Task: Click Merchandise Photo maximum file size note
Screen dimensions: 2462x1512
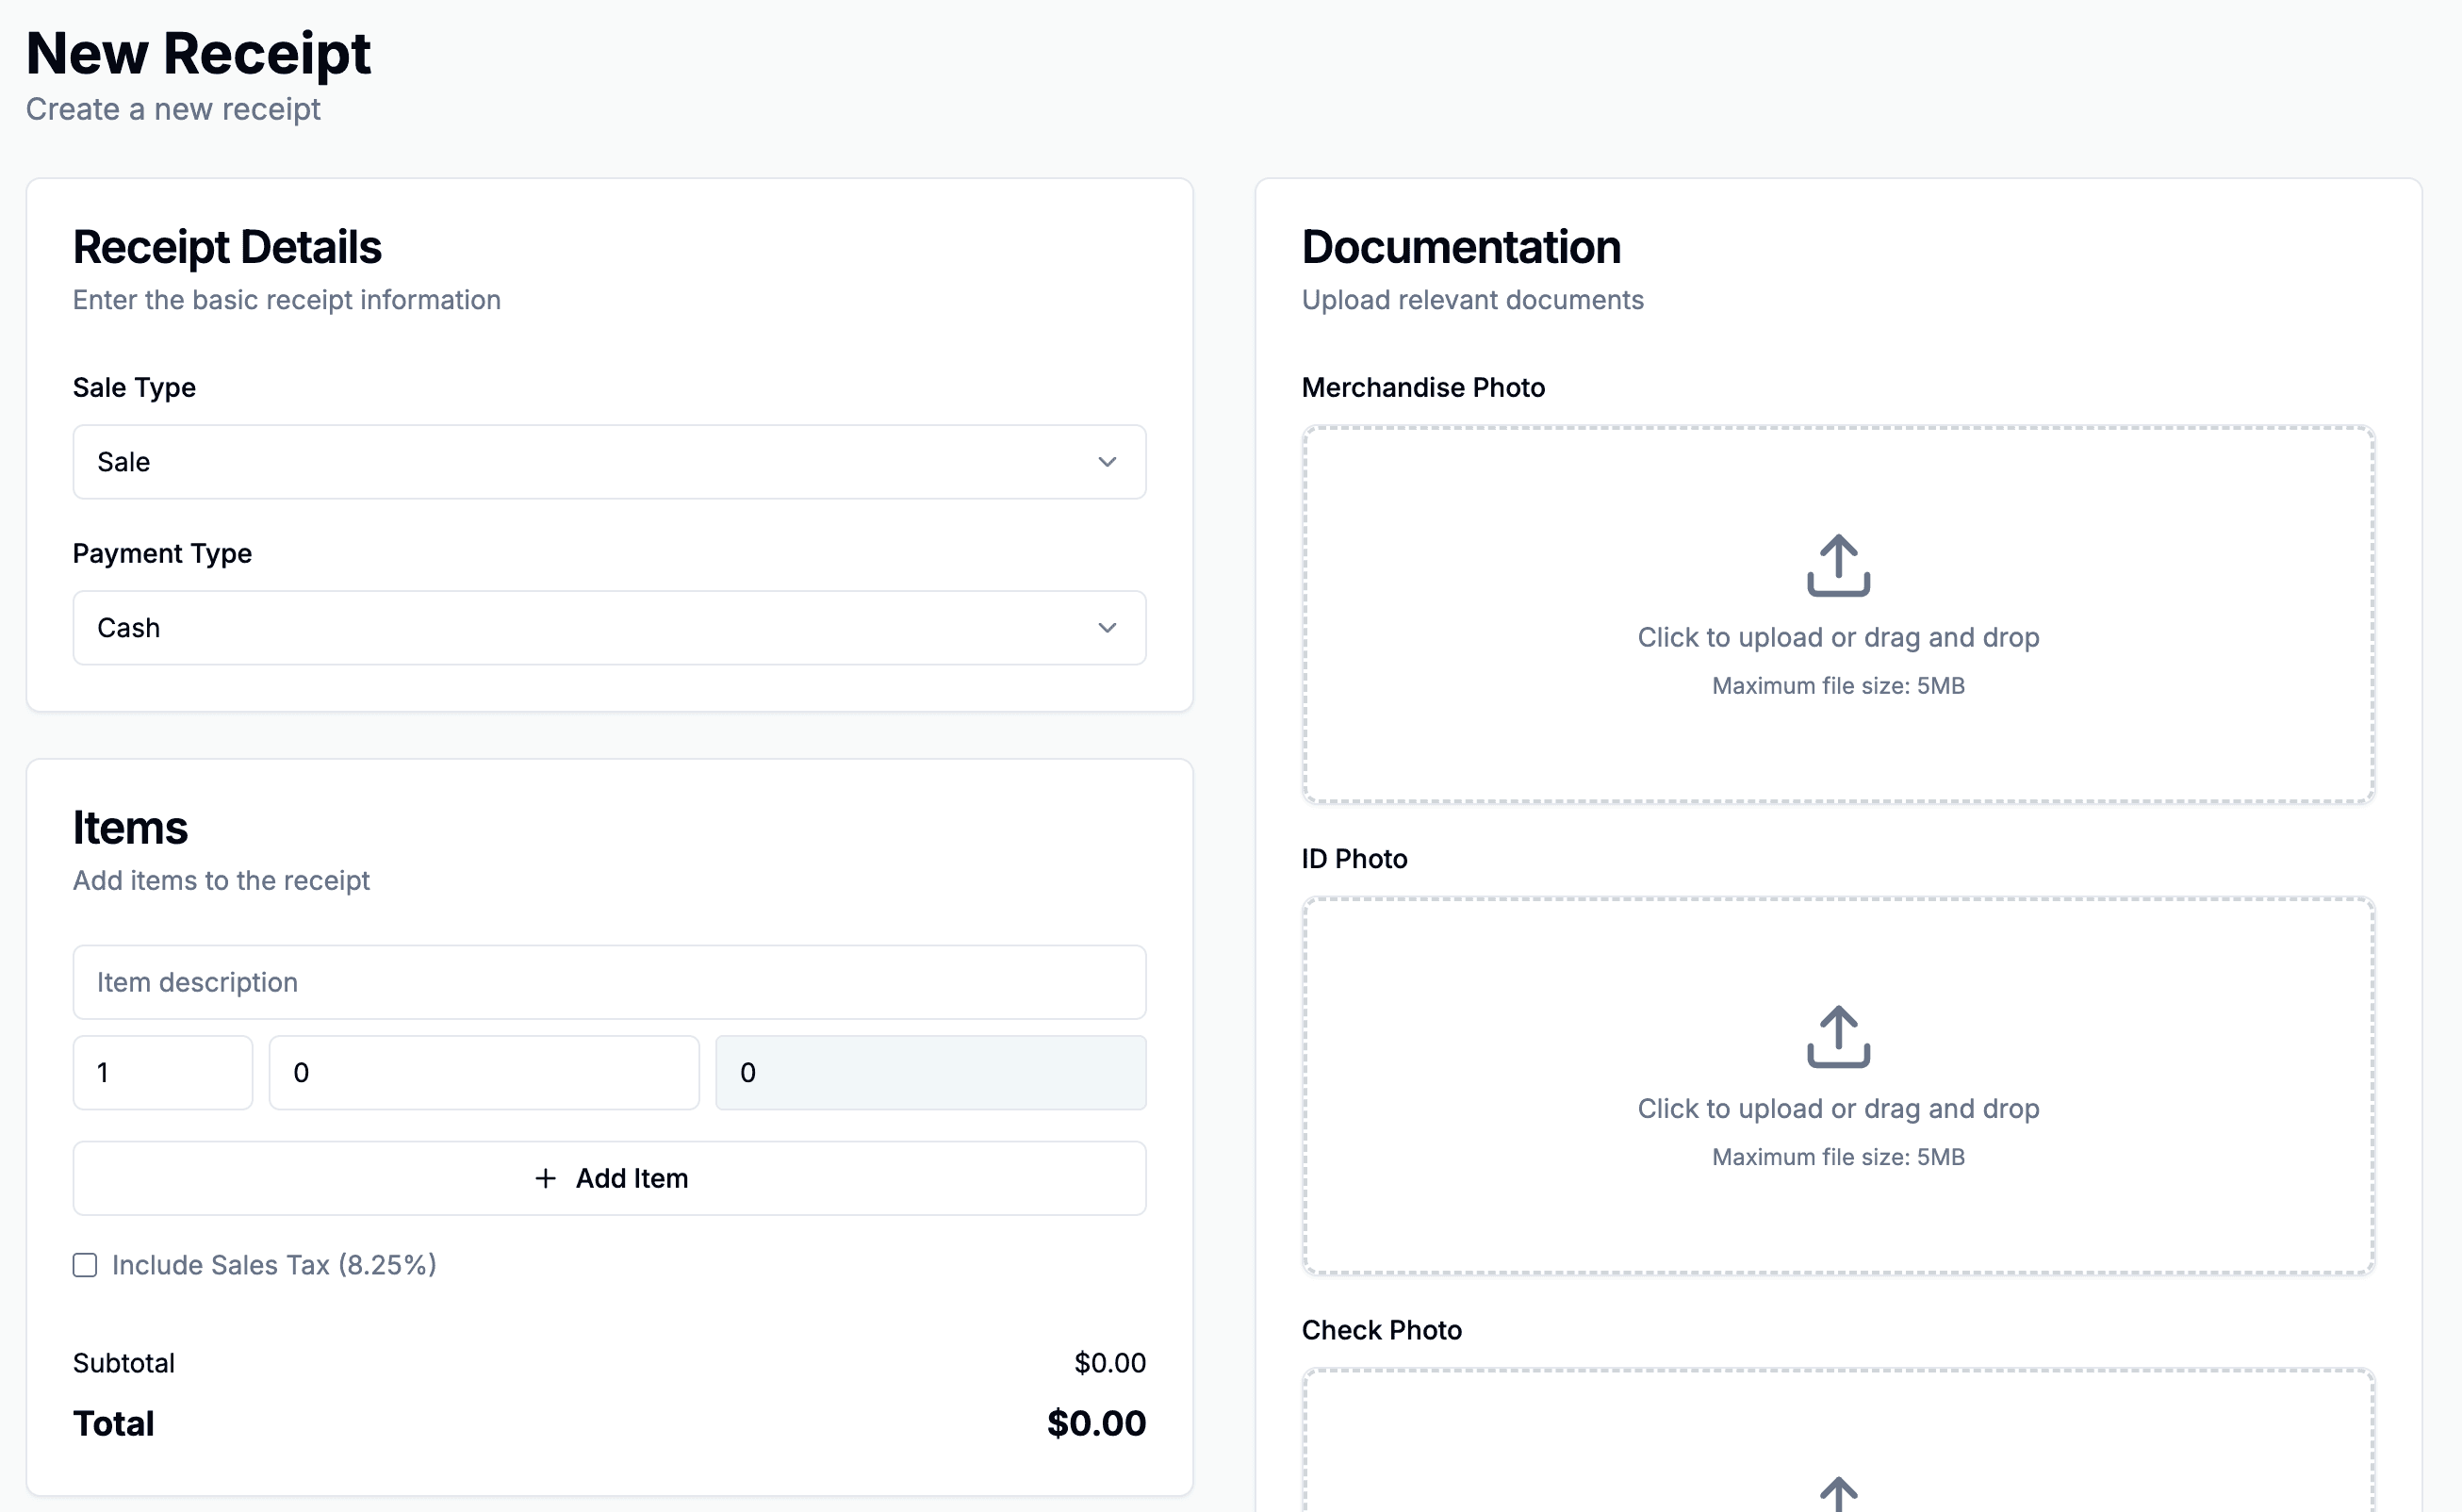Action: pyautogui.click(x=1837, y=686)
